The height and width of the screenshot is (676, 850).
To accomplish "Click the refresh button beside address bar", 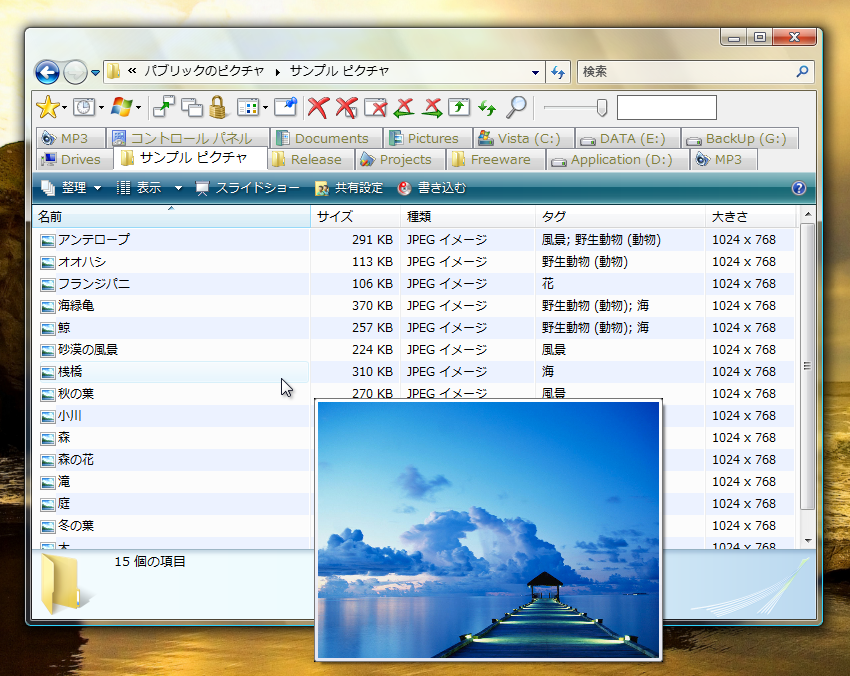I will pos(558,72).
